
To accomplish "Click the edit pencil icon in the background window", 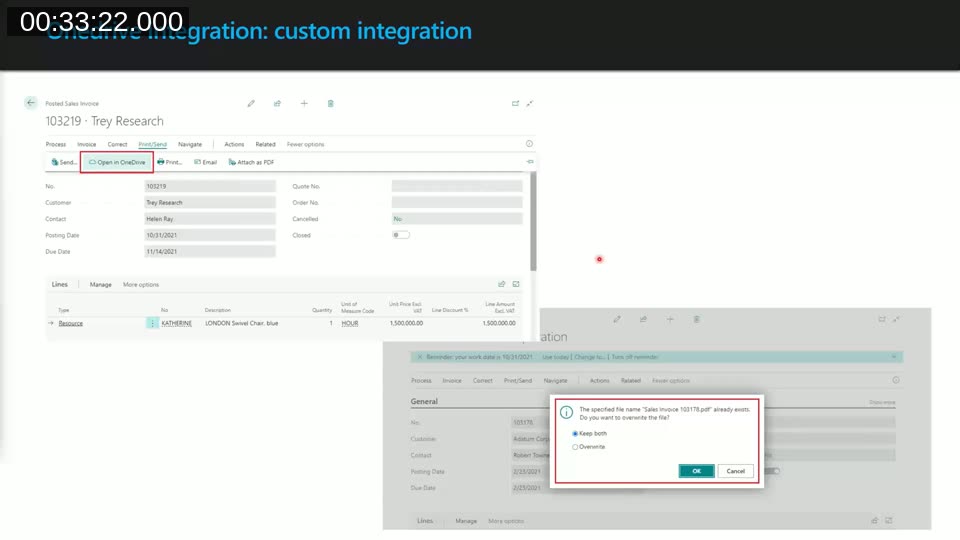I will (x=617, y=319).
